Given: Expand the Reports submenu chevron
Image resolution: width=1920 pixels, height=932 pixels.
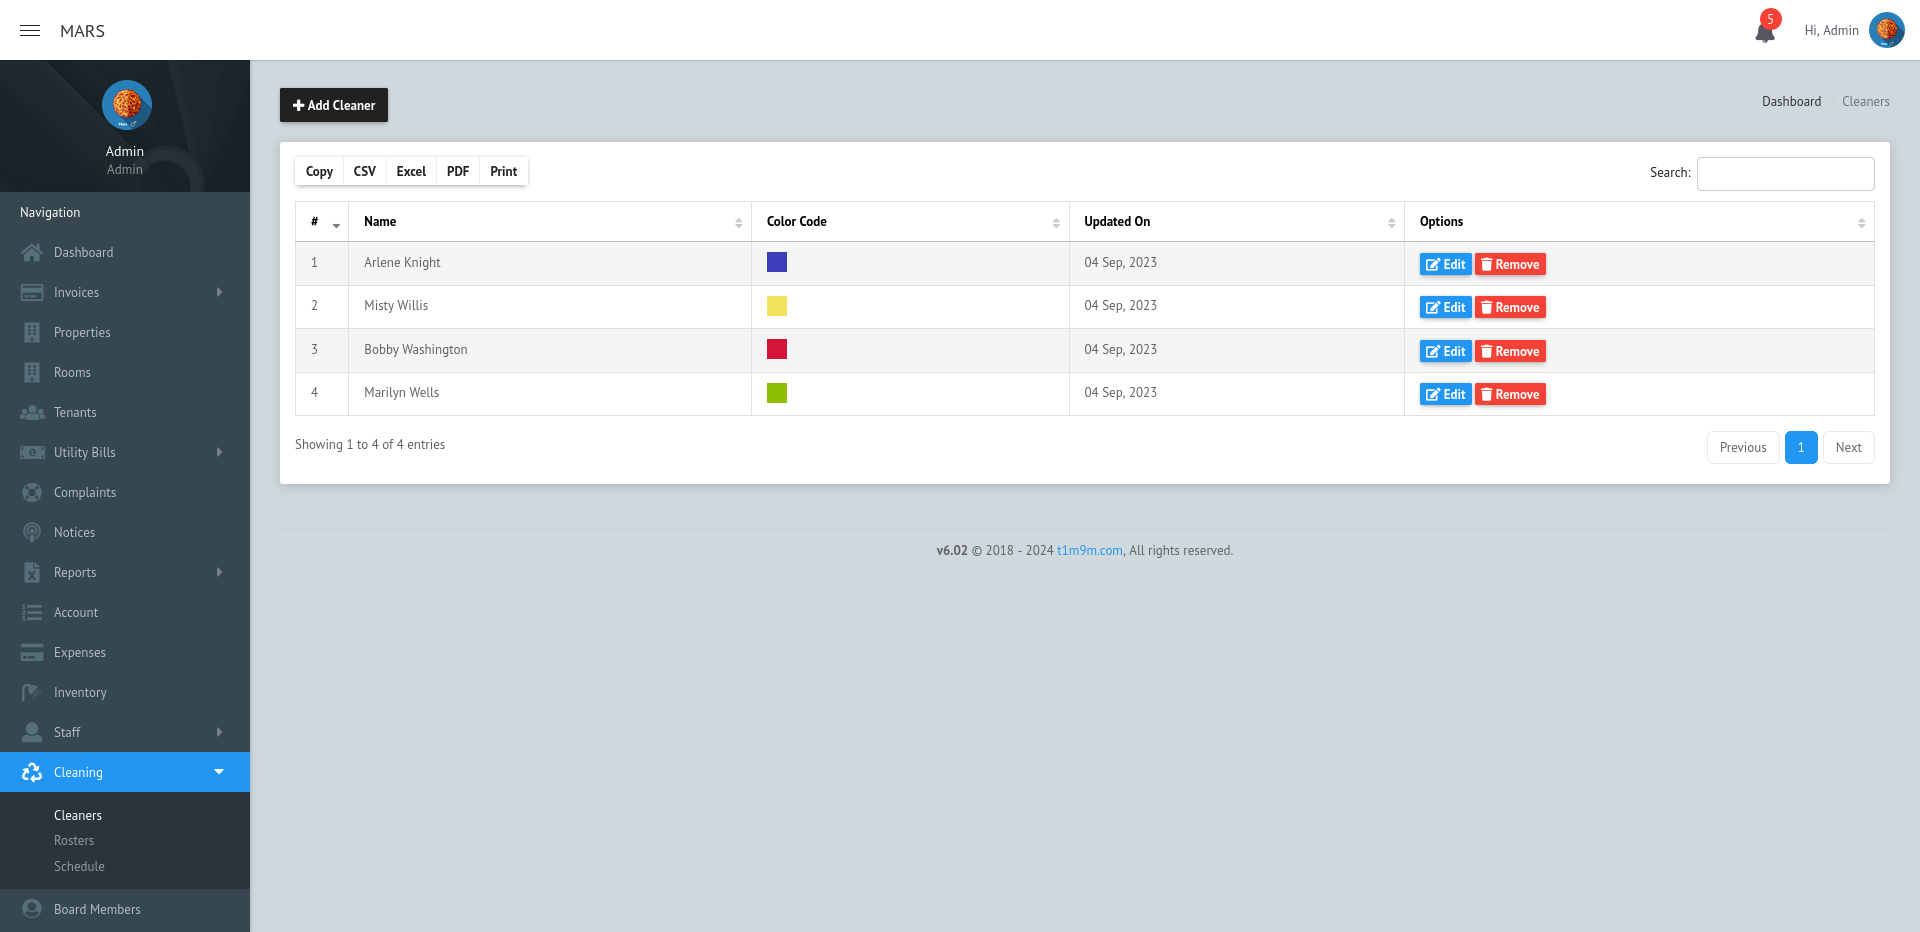Looking at the screenshot, I should click(x=219, y=572).
